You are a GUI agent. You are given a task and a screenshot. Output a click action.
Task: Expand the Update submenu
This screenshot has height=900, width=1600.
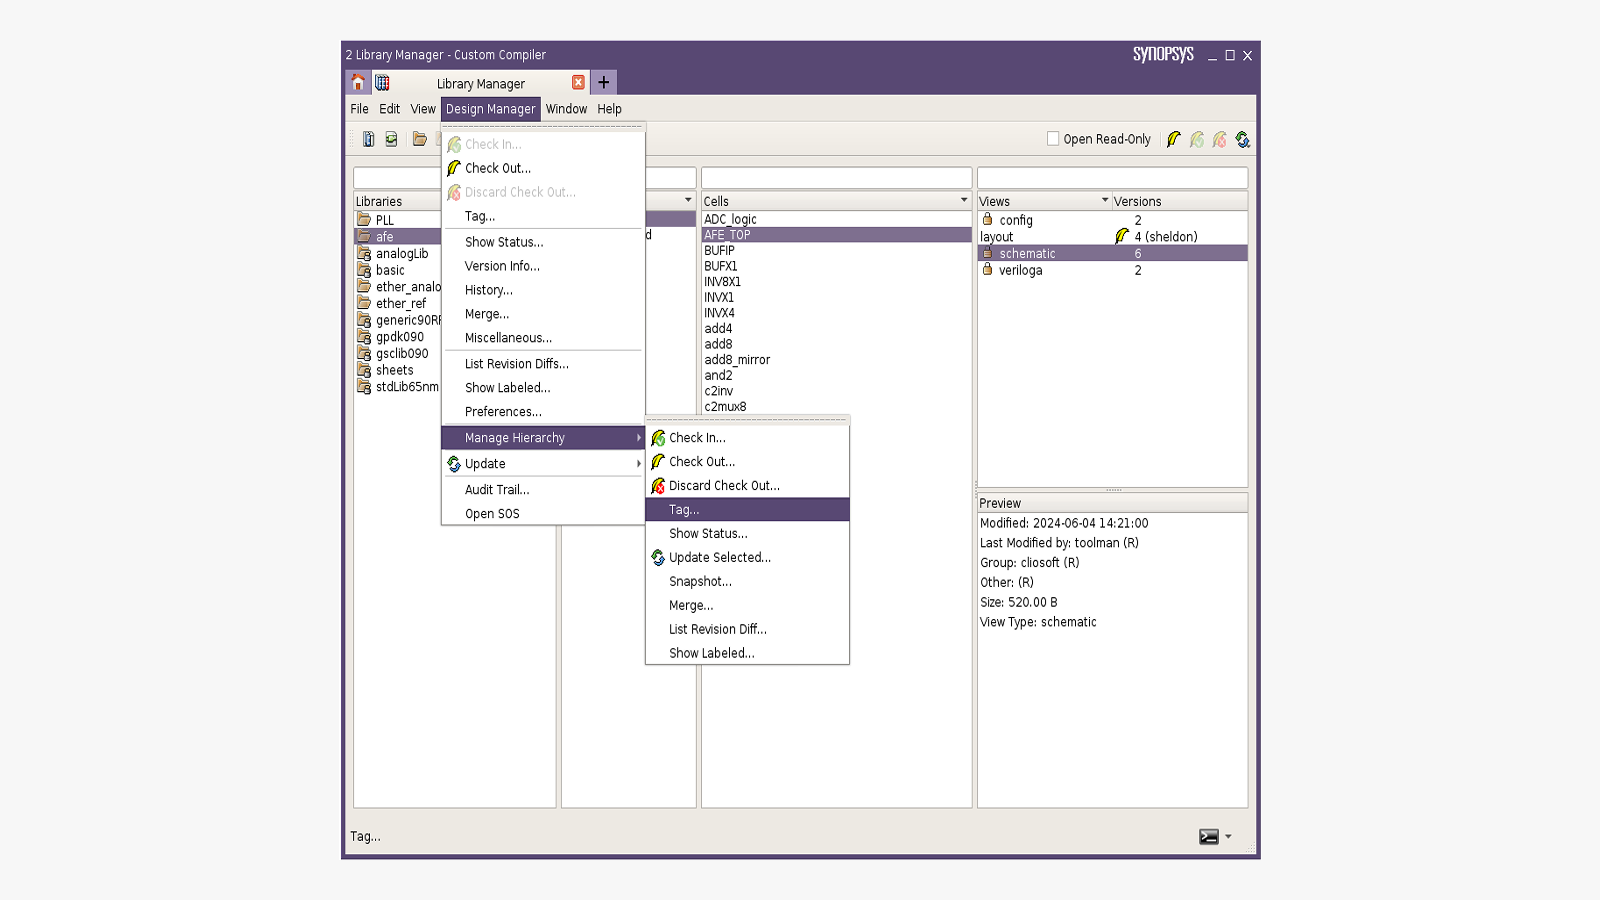(x=543, y=464)
